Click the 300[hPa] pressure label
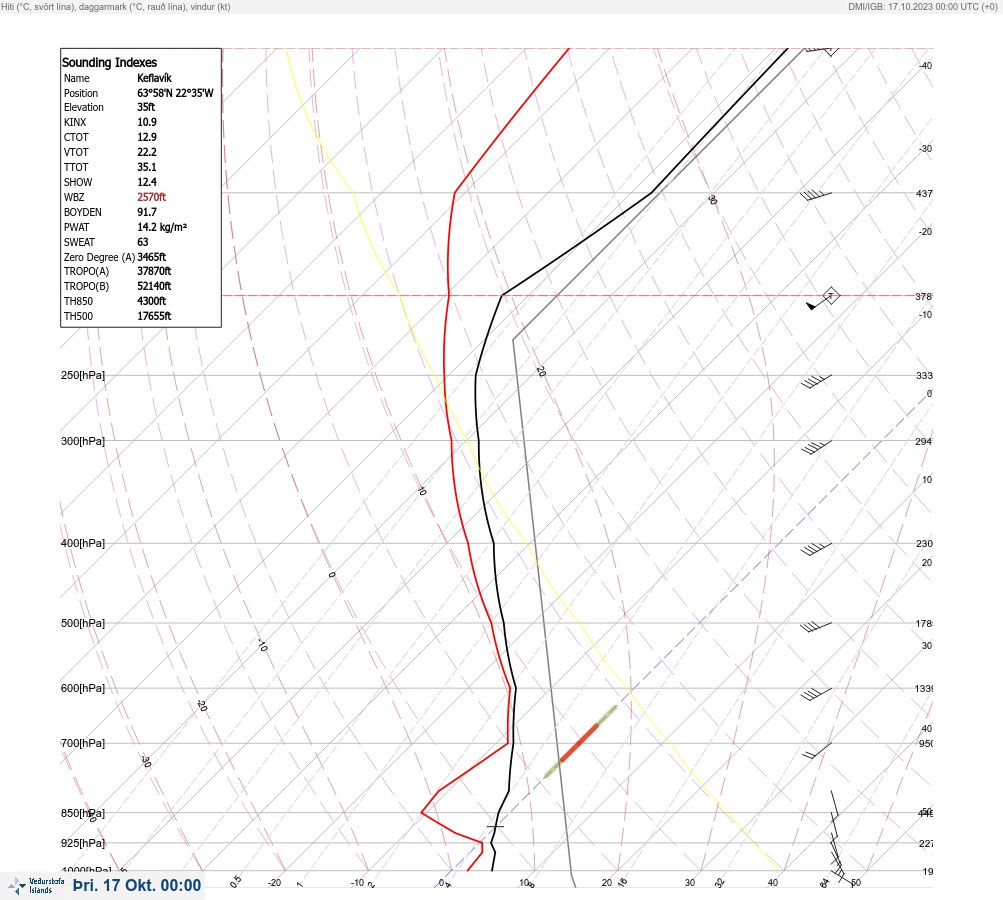 [83, 441]
